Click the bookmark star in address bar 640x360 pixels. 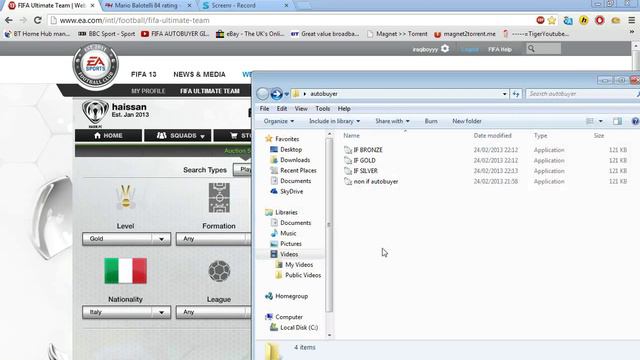click(552, 20)
